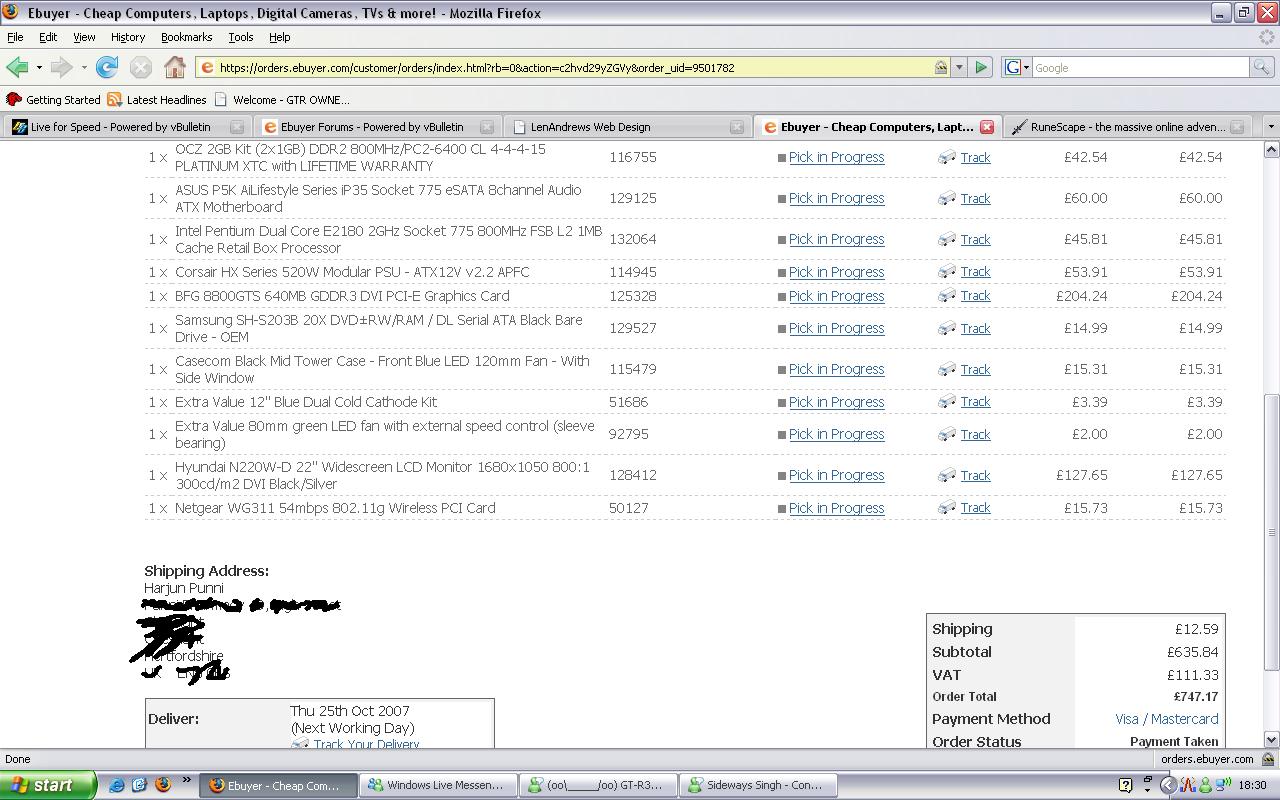Close the LenAndrews Web Design tab

[737, 127]
